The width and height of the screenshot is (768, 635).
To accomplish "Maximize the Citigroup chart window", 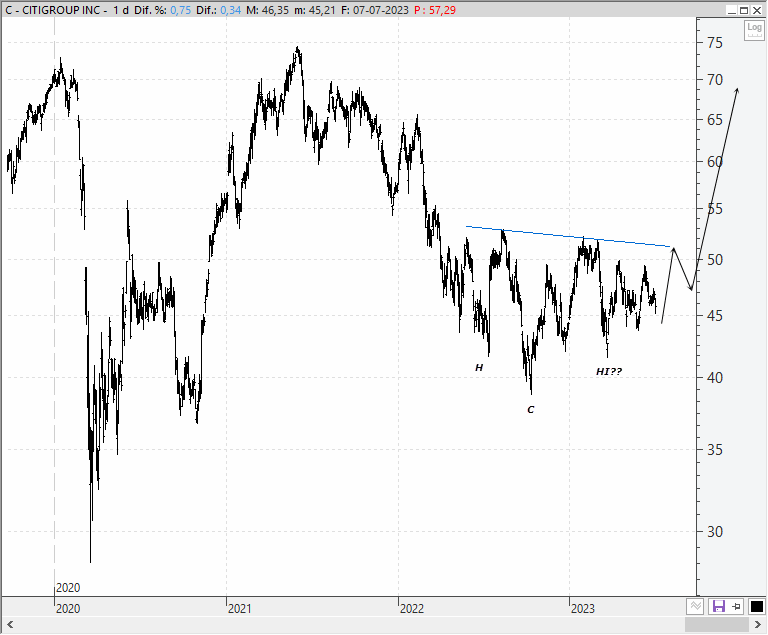I will [x=744, y=10].
